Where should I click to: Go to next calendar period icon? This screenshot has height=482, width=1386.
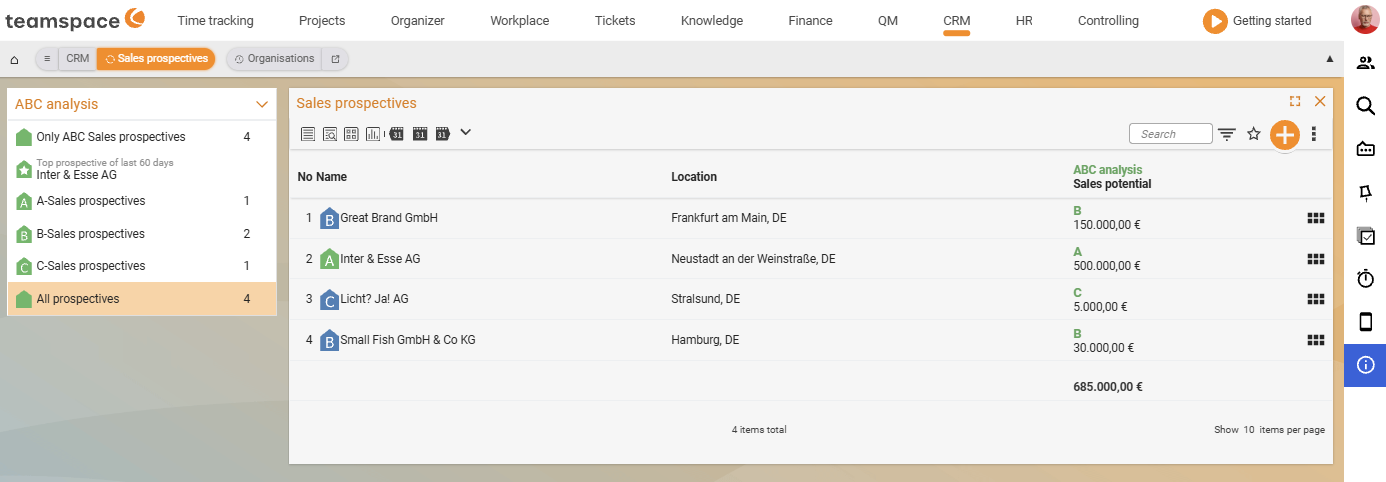443,133
